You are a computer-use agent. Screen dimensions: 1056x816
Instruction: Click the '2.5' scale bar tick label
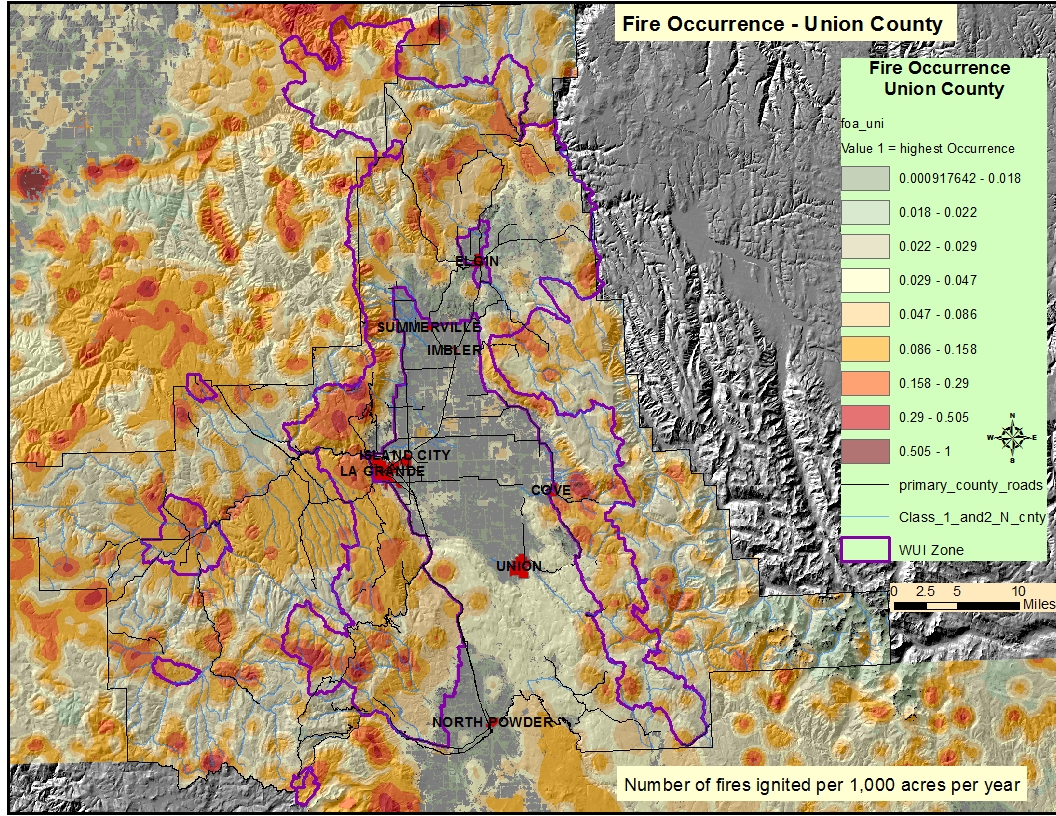click(x=925, y=592)
